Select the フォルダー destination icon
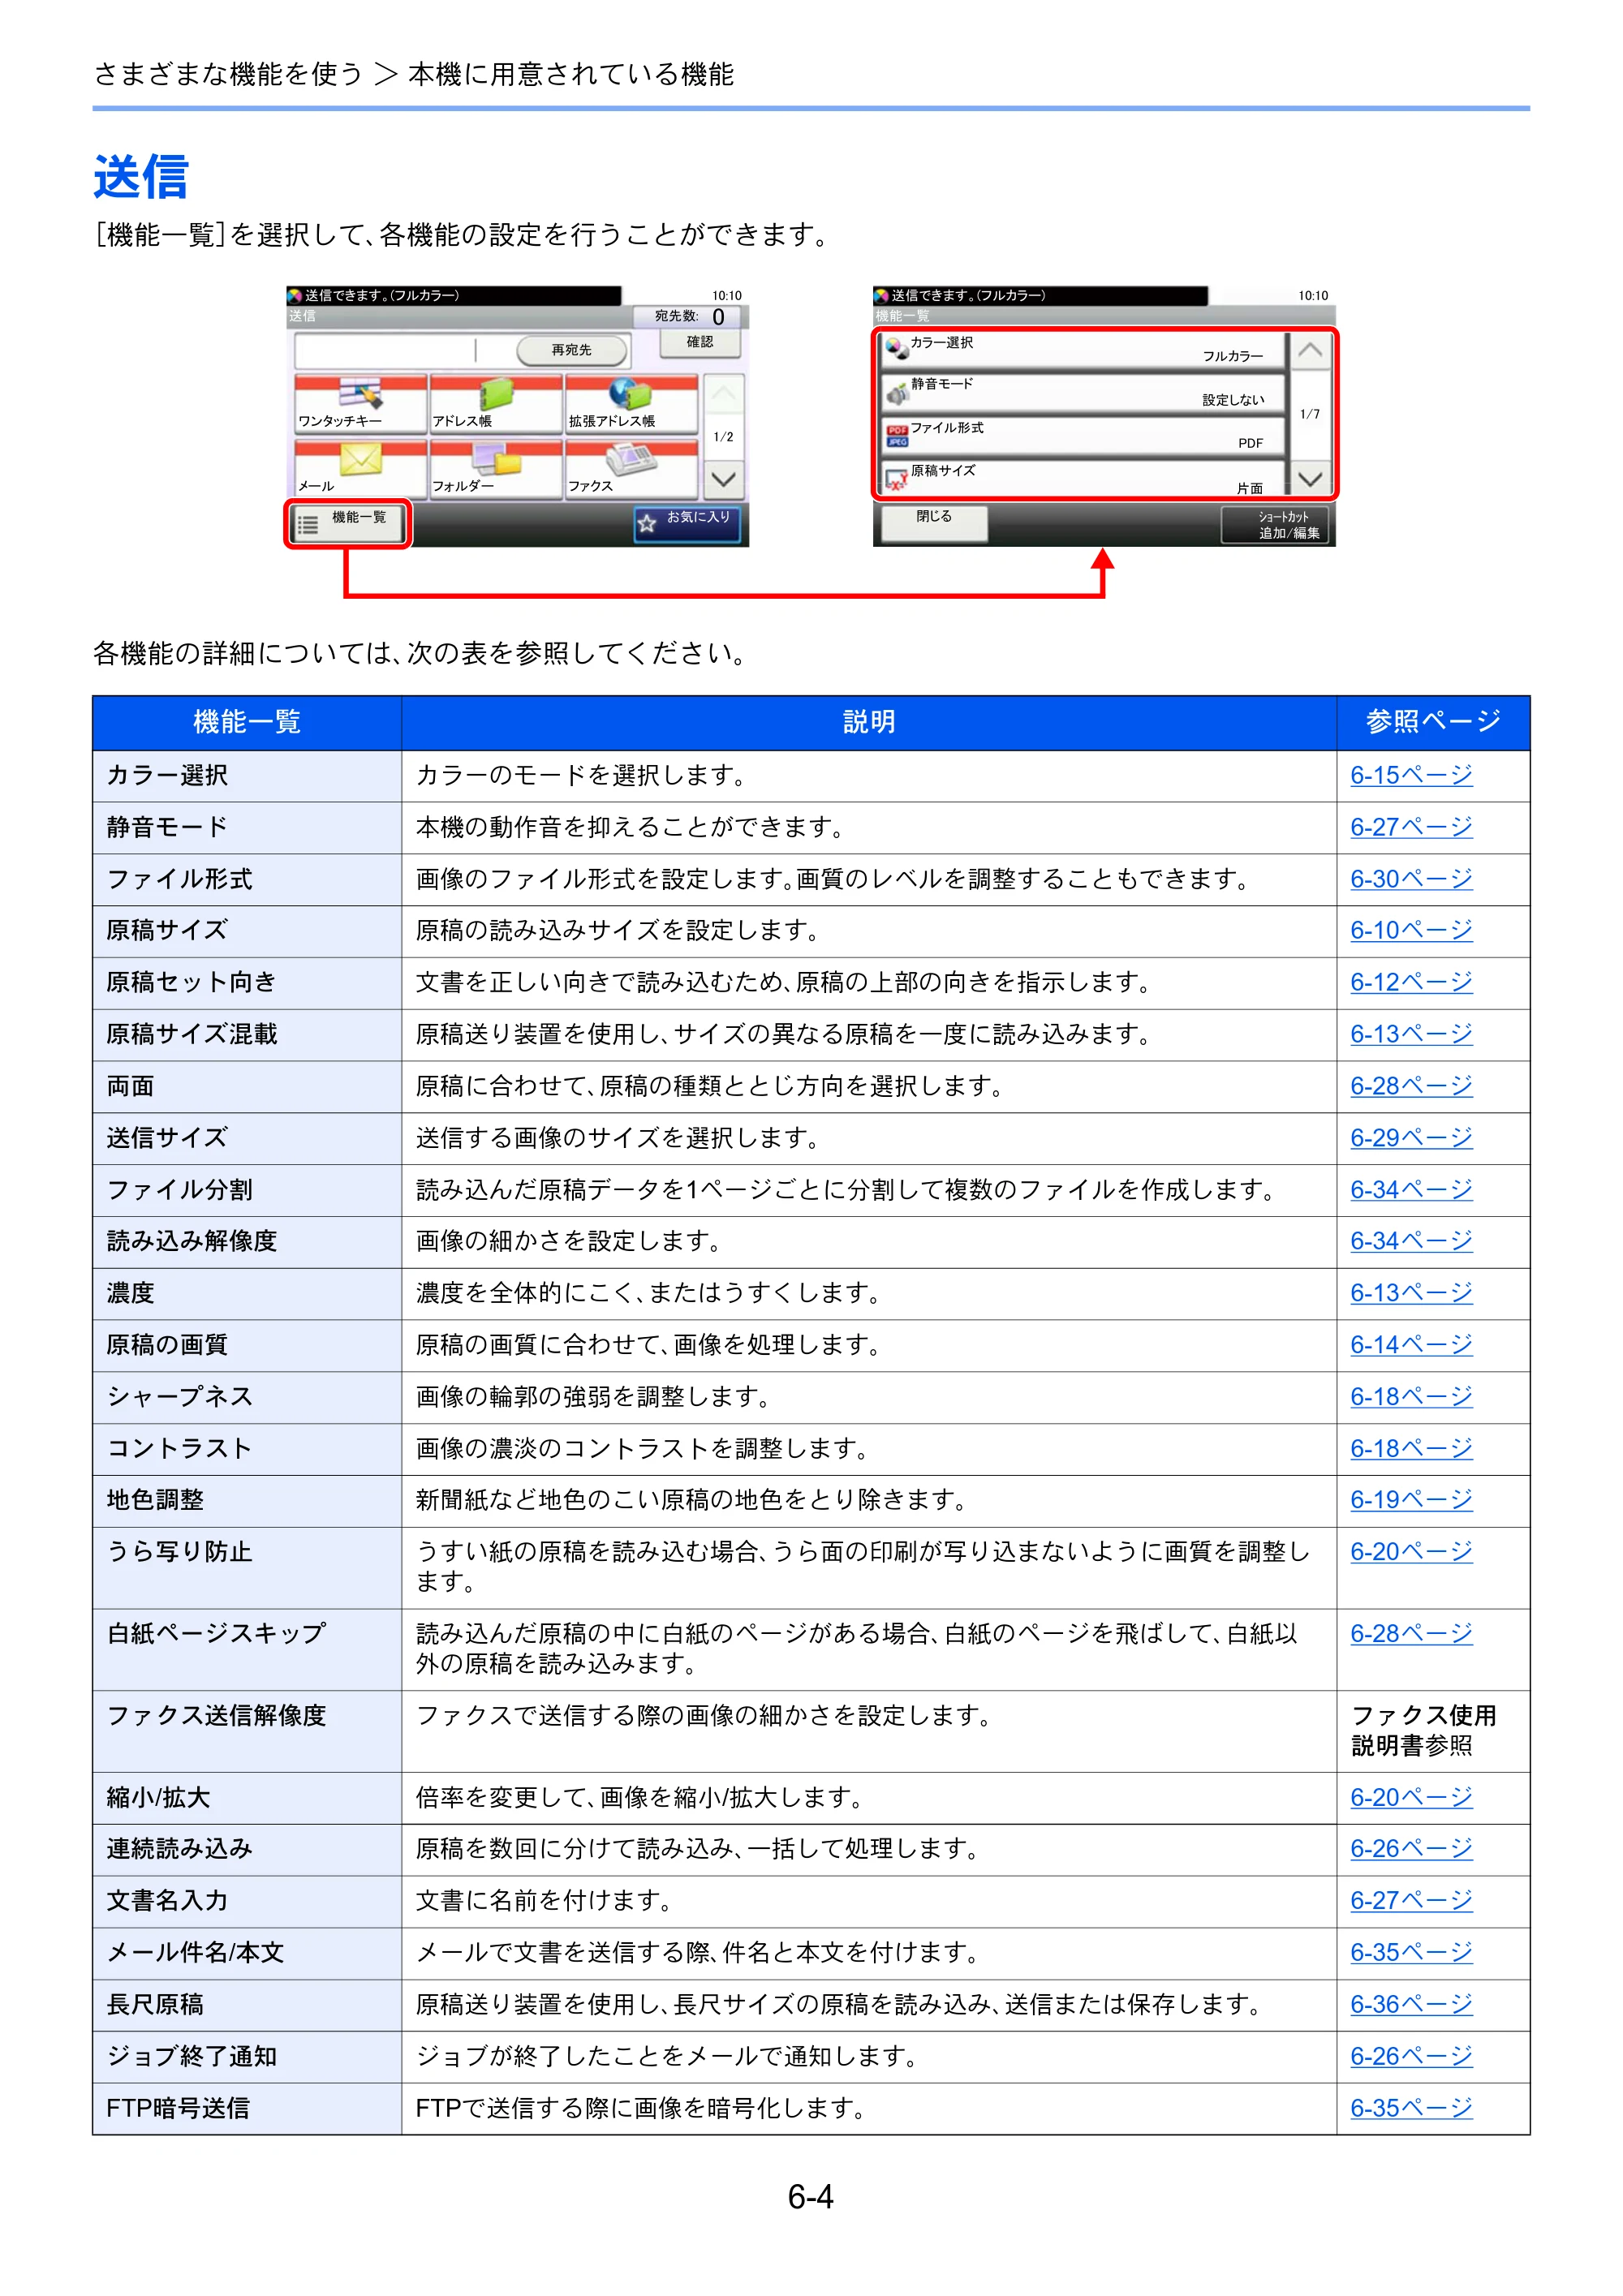This screenshot has width=1623, height=2296. 495,468
